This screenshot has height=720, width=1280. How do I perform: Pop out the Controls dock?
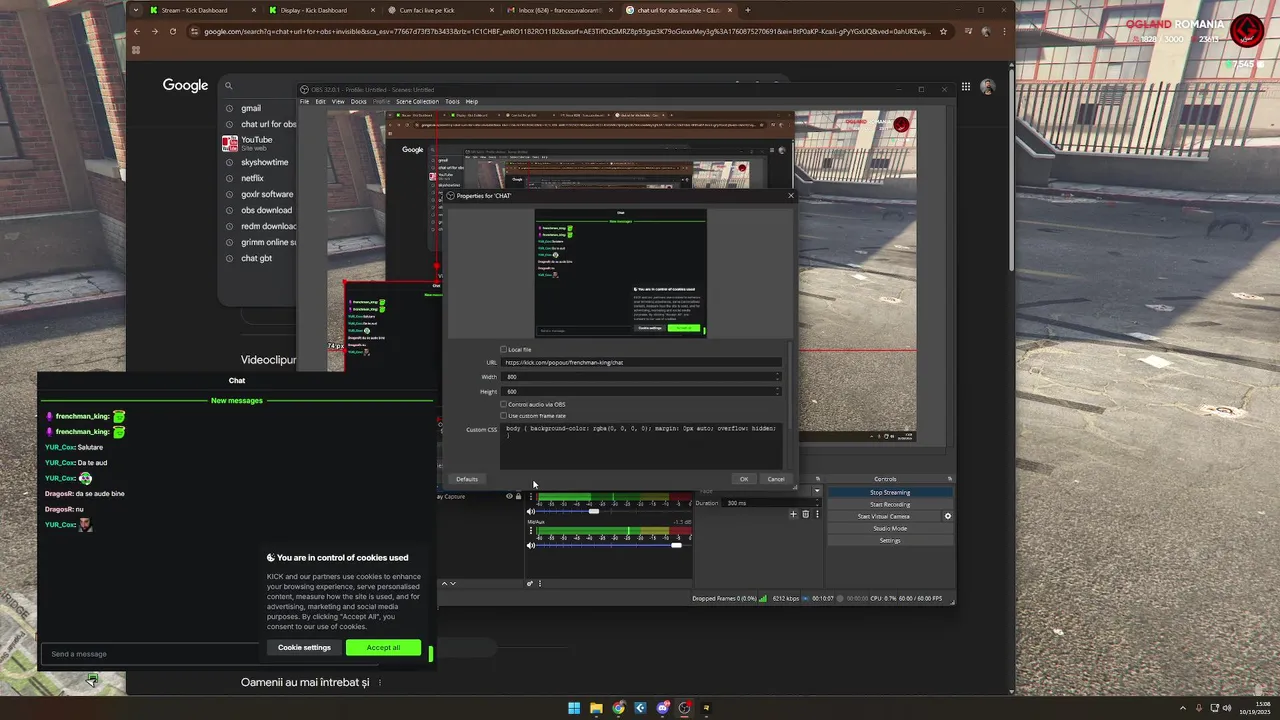click(x=949, y=479)
